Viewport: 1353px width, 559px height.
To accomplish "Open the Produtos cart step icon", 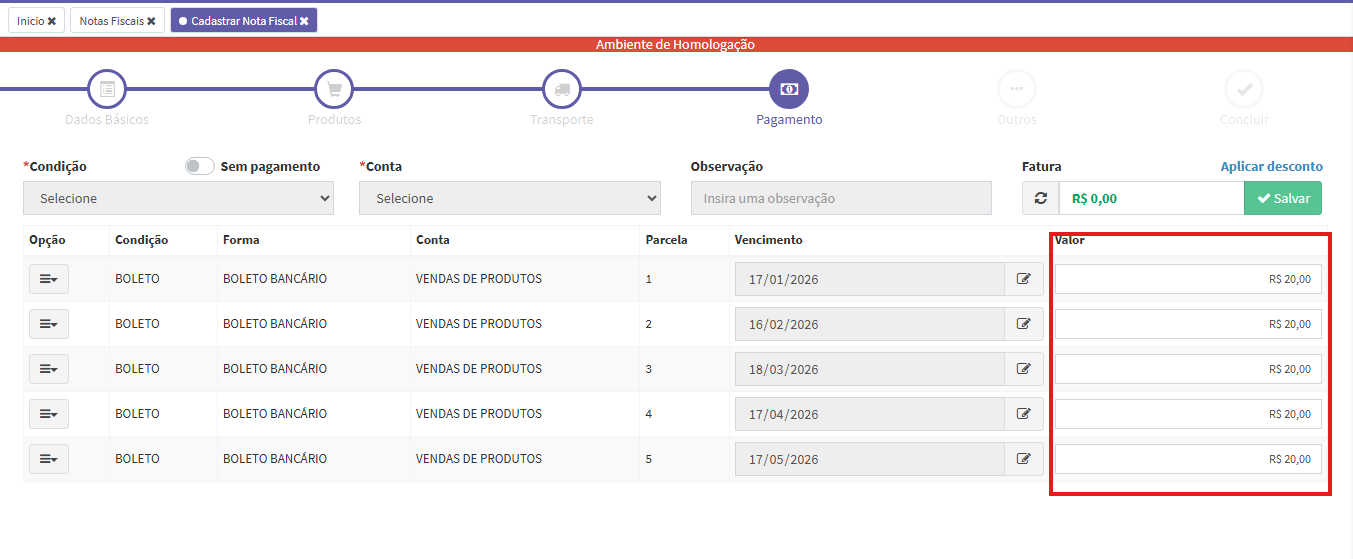I will tap(334, 89).
